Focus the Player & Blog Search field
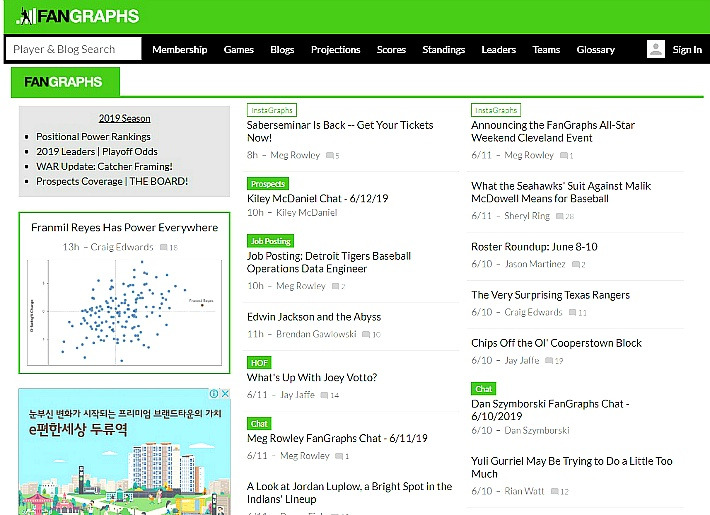This screenshot has width=710, height=515. pyautogui.click(x=73, y=49)
